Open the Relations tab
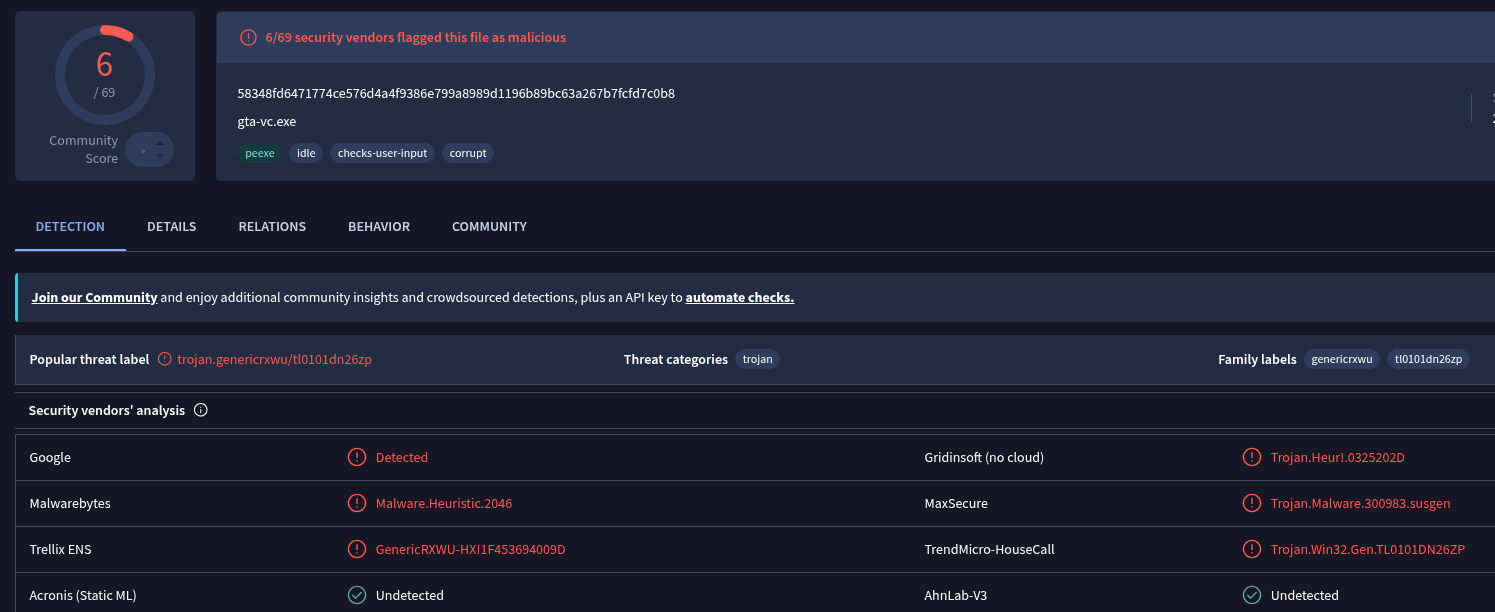This screenshot has width=1495, height=612. 272,227
